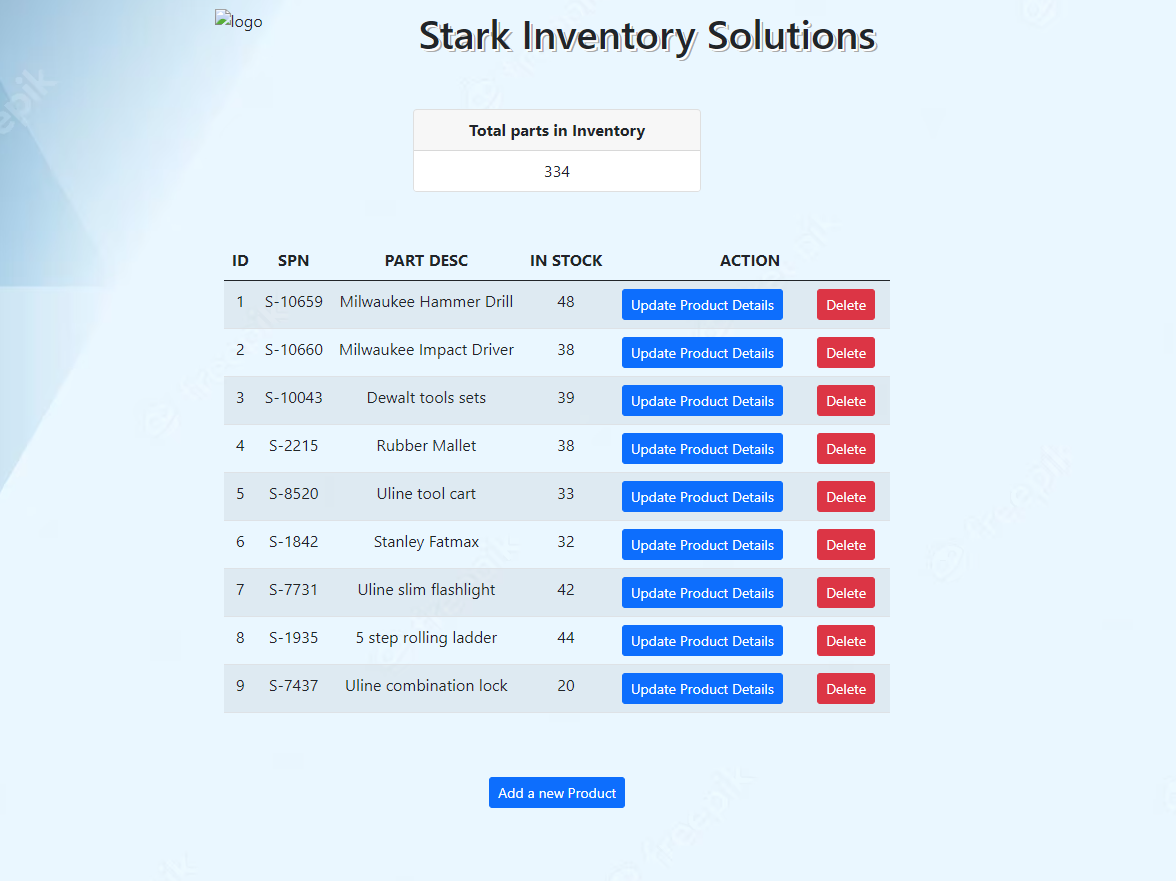
Task: Update details for Milwaukee Impact Driver
Action: [x=702, y=352]
